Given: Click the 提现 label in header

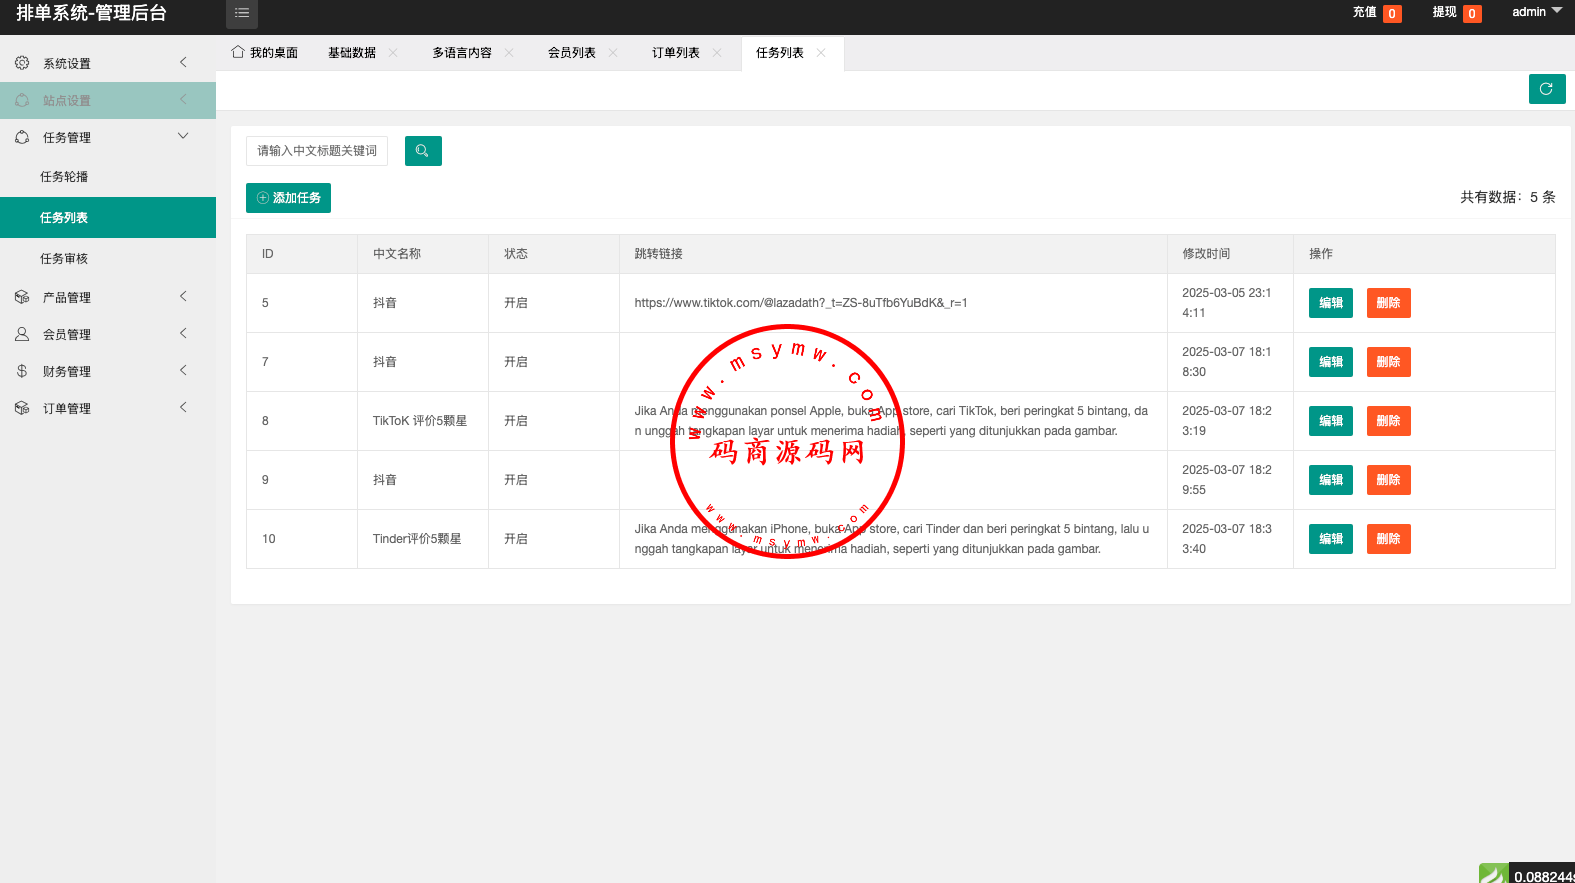Looking at the screenshot, I should pyautogui.click(x=1445, y=12).
